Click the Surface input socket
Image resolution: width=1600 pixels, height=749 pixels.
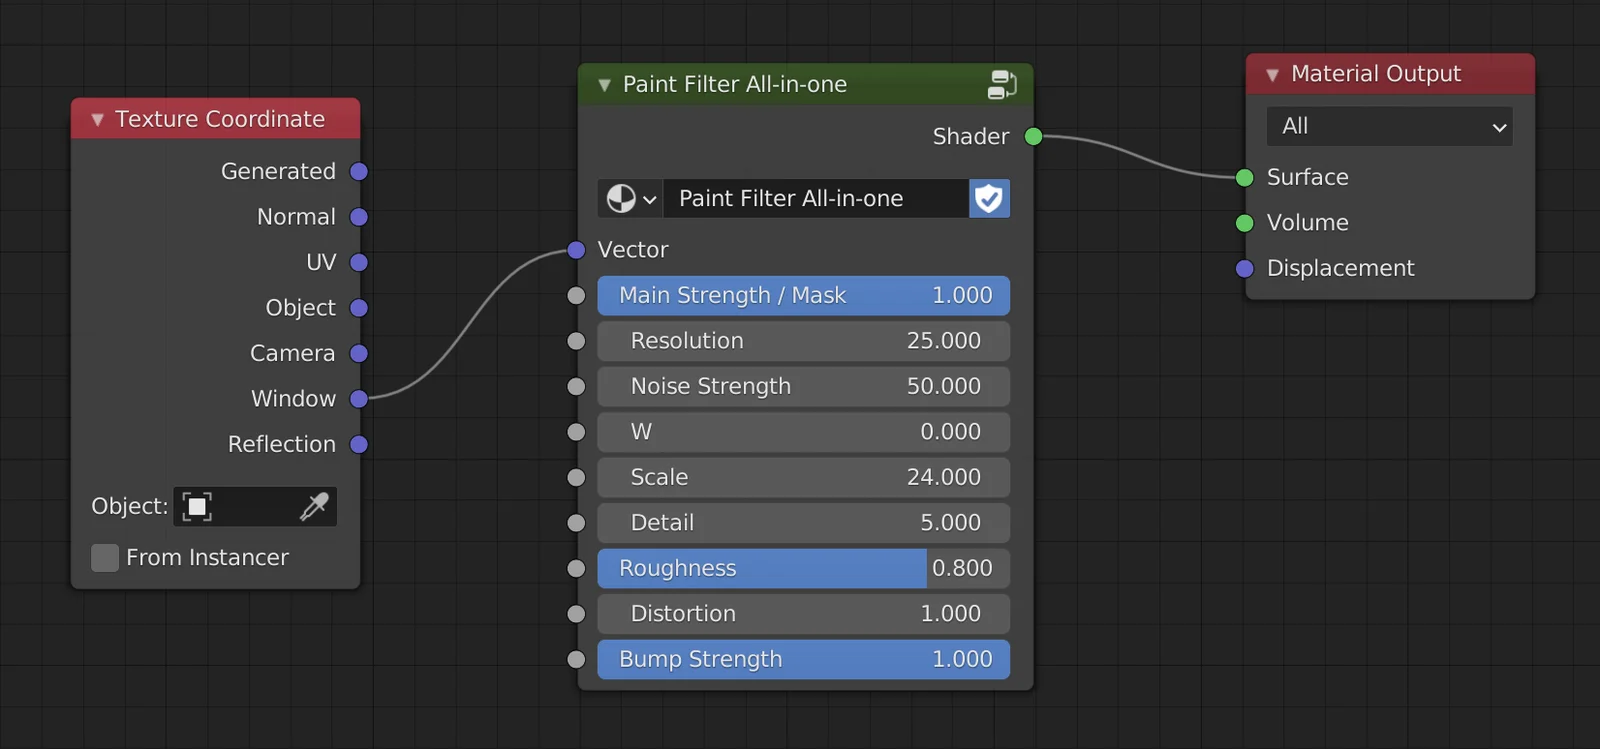pyautogui.click(x=1245, y=178)
